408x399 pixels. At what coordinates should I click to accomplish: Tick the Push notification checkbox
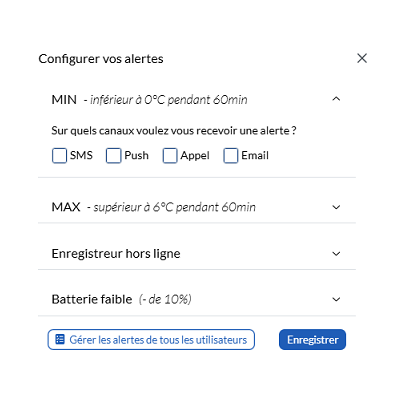click(113, 156)
